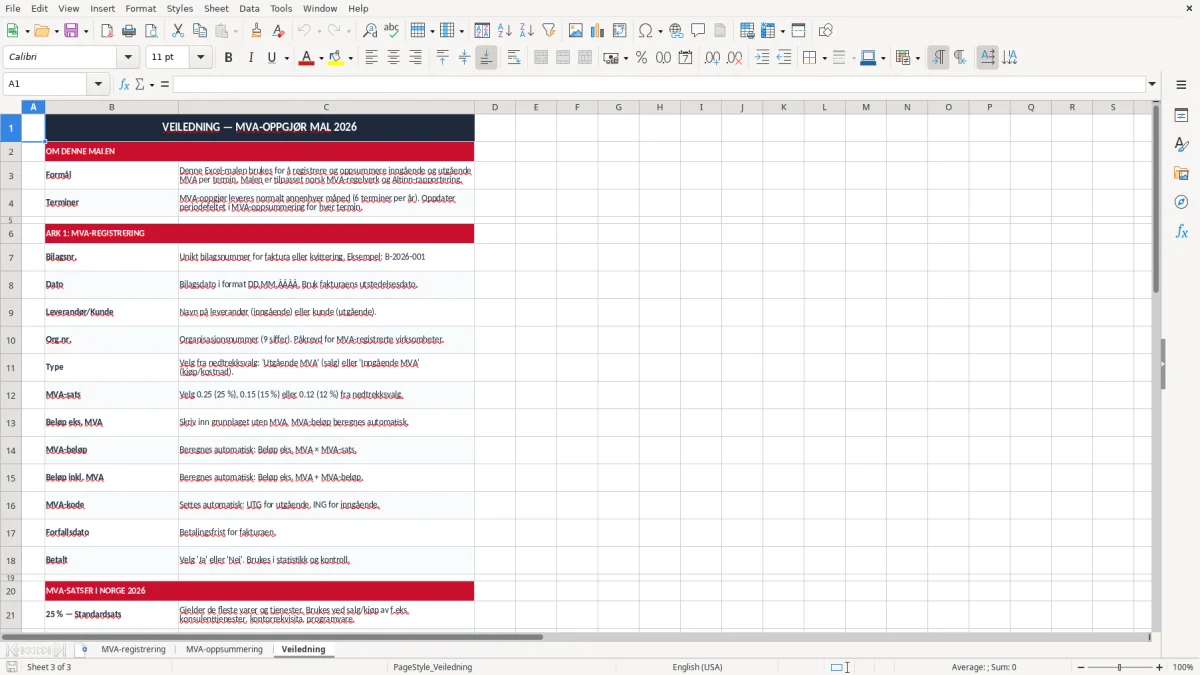Toggle Bold formatting
The width and height of the screenshot is (1200, 675).
click(229, 58)
